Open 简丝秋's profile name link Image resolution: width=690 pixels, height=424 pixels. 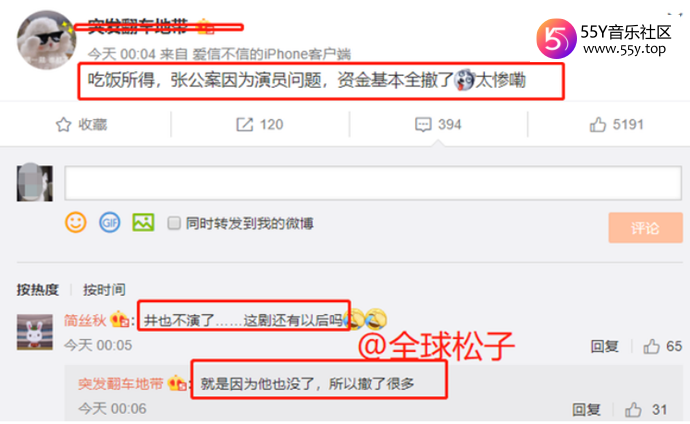pos(85,320)
